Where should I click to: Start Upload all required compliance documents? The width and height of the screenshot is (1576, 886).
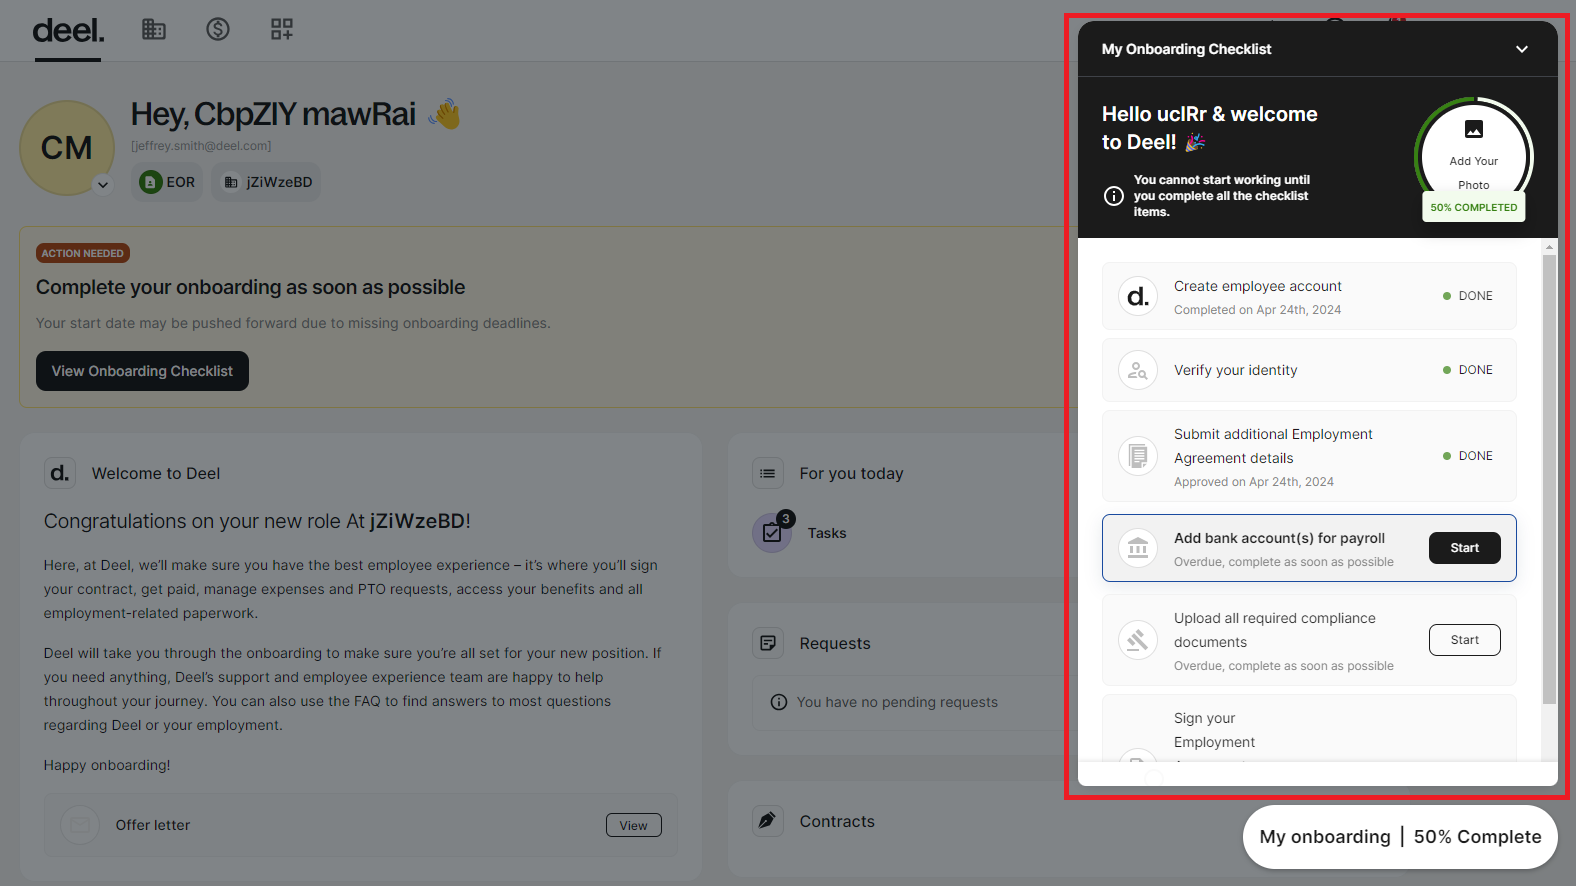(1465, 640)
